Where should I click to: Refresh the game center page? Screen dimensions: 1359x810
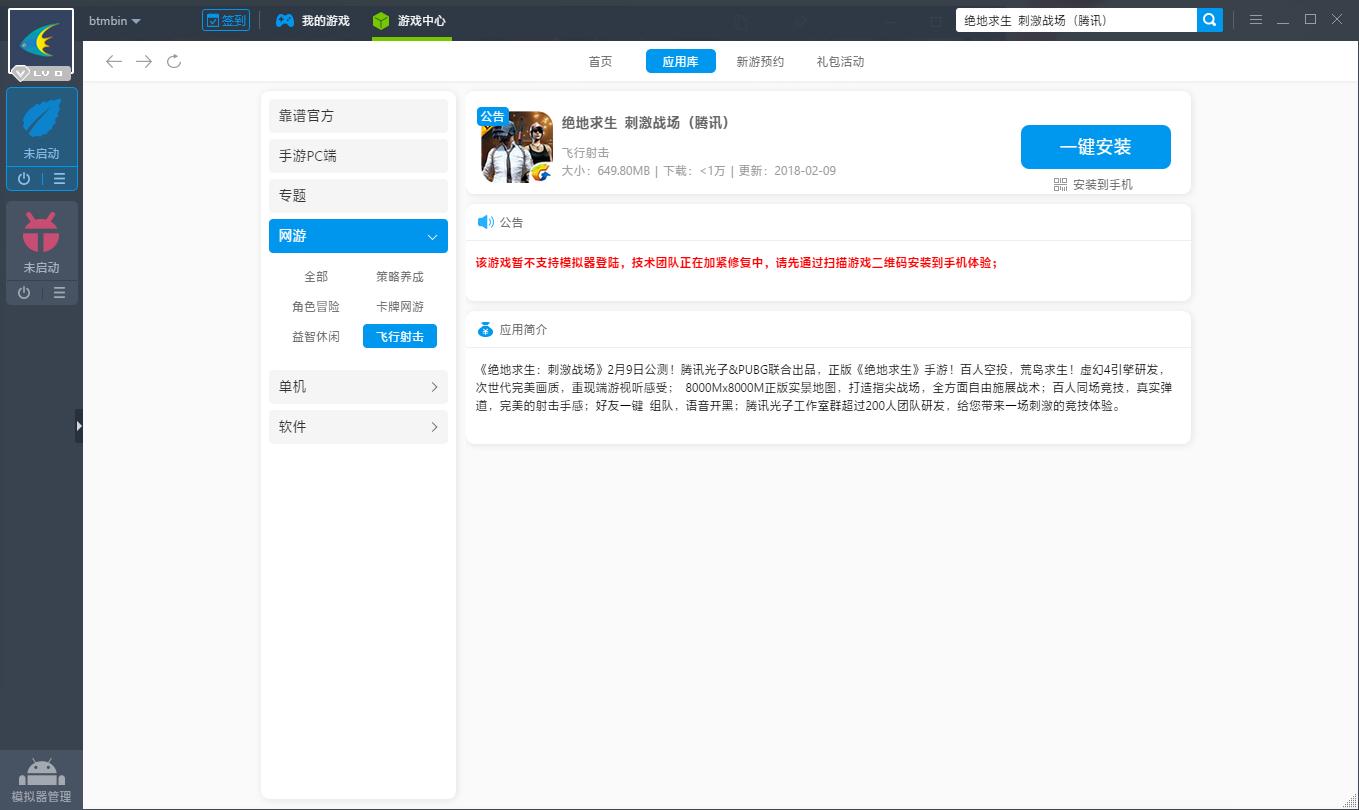click(174, 61)
